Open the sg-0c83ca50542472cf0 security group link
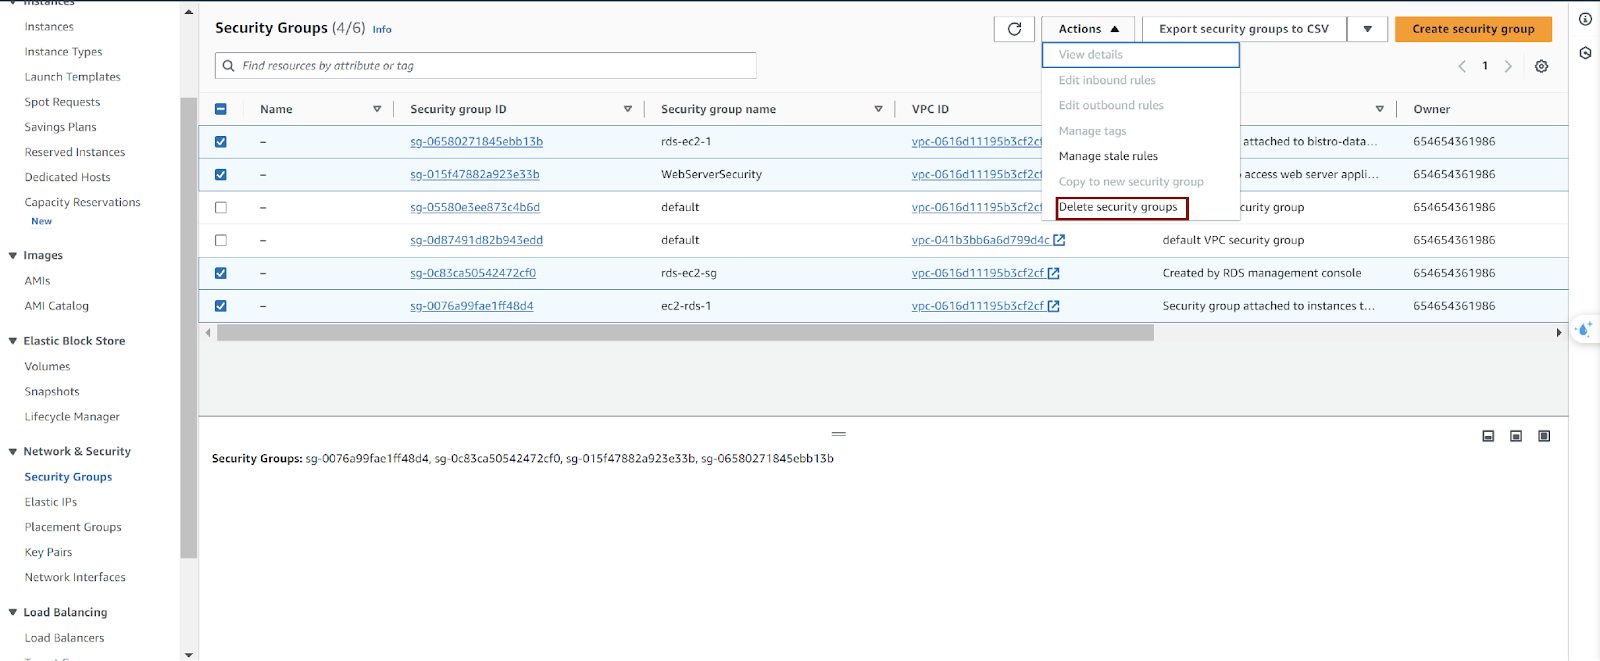 pyautogui.click(x=472, y=273)
